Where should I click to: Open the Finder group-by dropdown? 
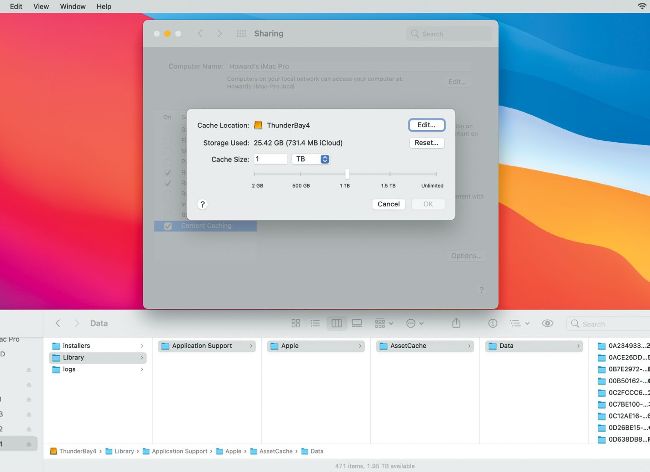(383, 323)
